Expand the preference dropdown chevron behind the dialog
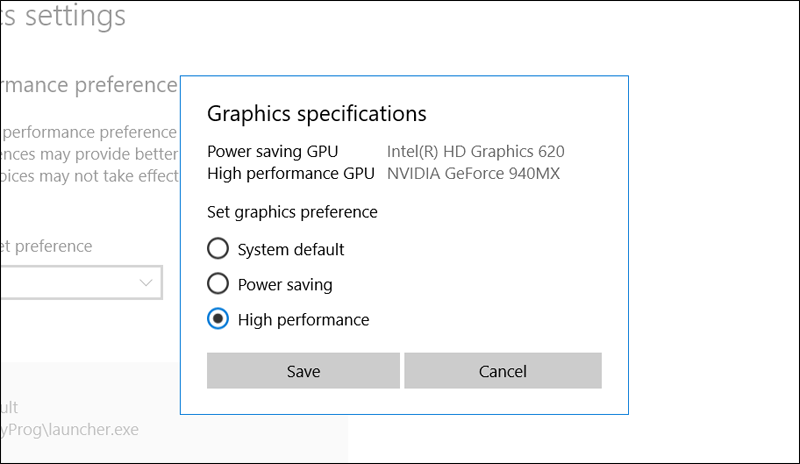 pyautogui.click(x=146, y=284)
